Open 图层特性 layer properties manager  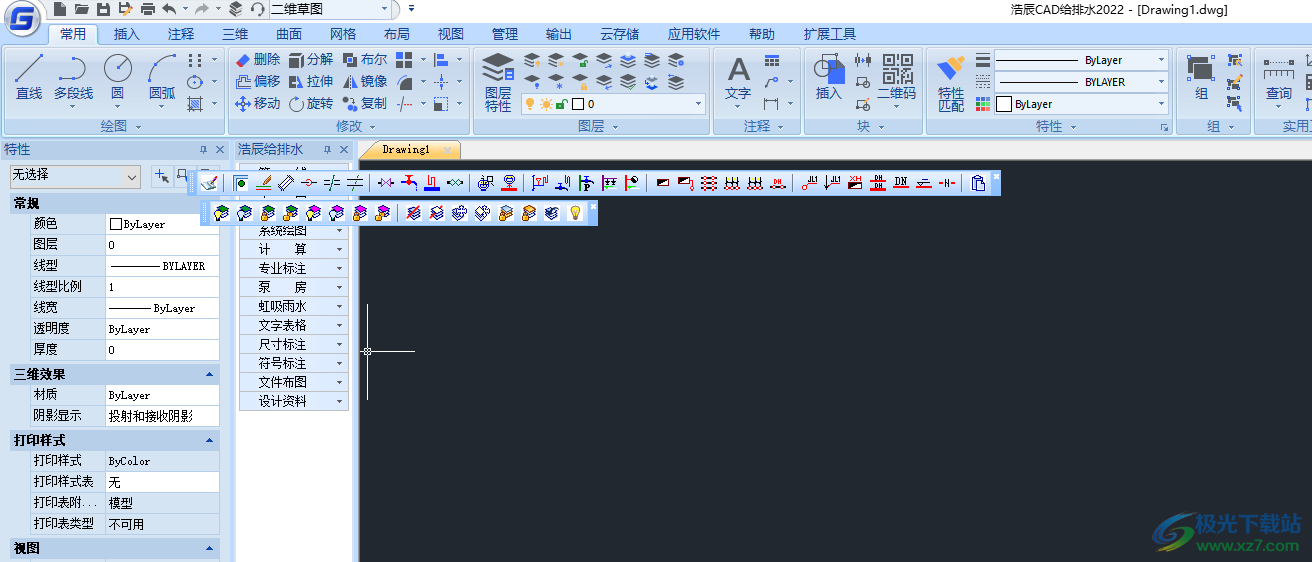[x=498, y=82]
